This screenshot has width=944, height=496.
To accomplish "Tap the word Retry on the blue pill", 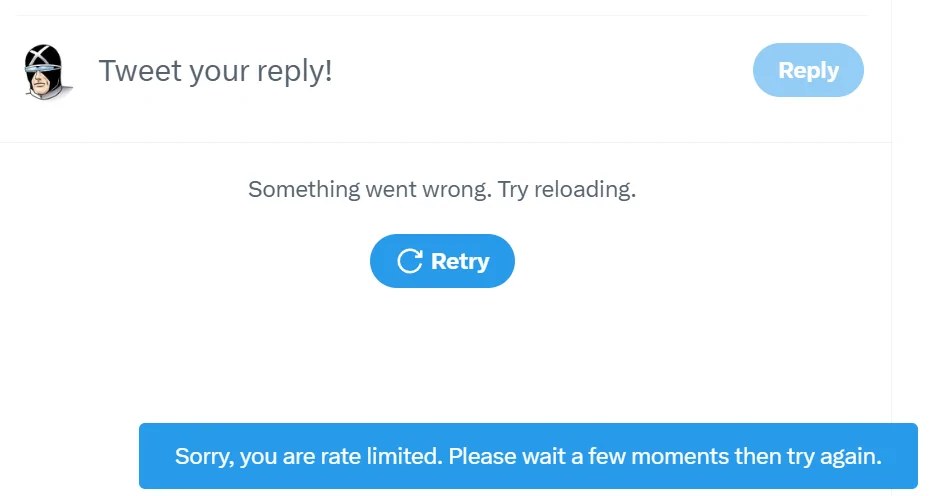I will click(460, 261).
